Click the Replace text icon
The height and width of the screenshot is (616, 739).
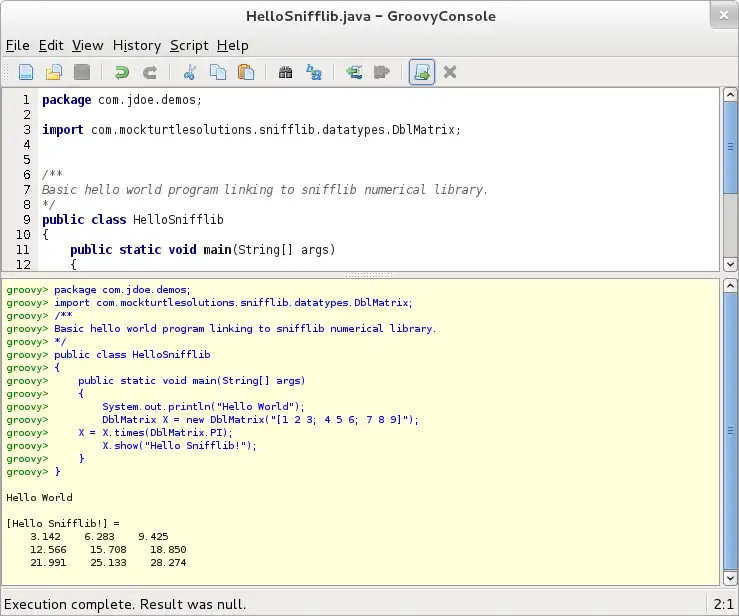pyautogui.click(x=313, y=72)
